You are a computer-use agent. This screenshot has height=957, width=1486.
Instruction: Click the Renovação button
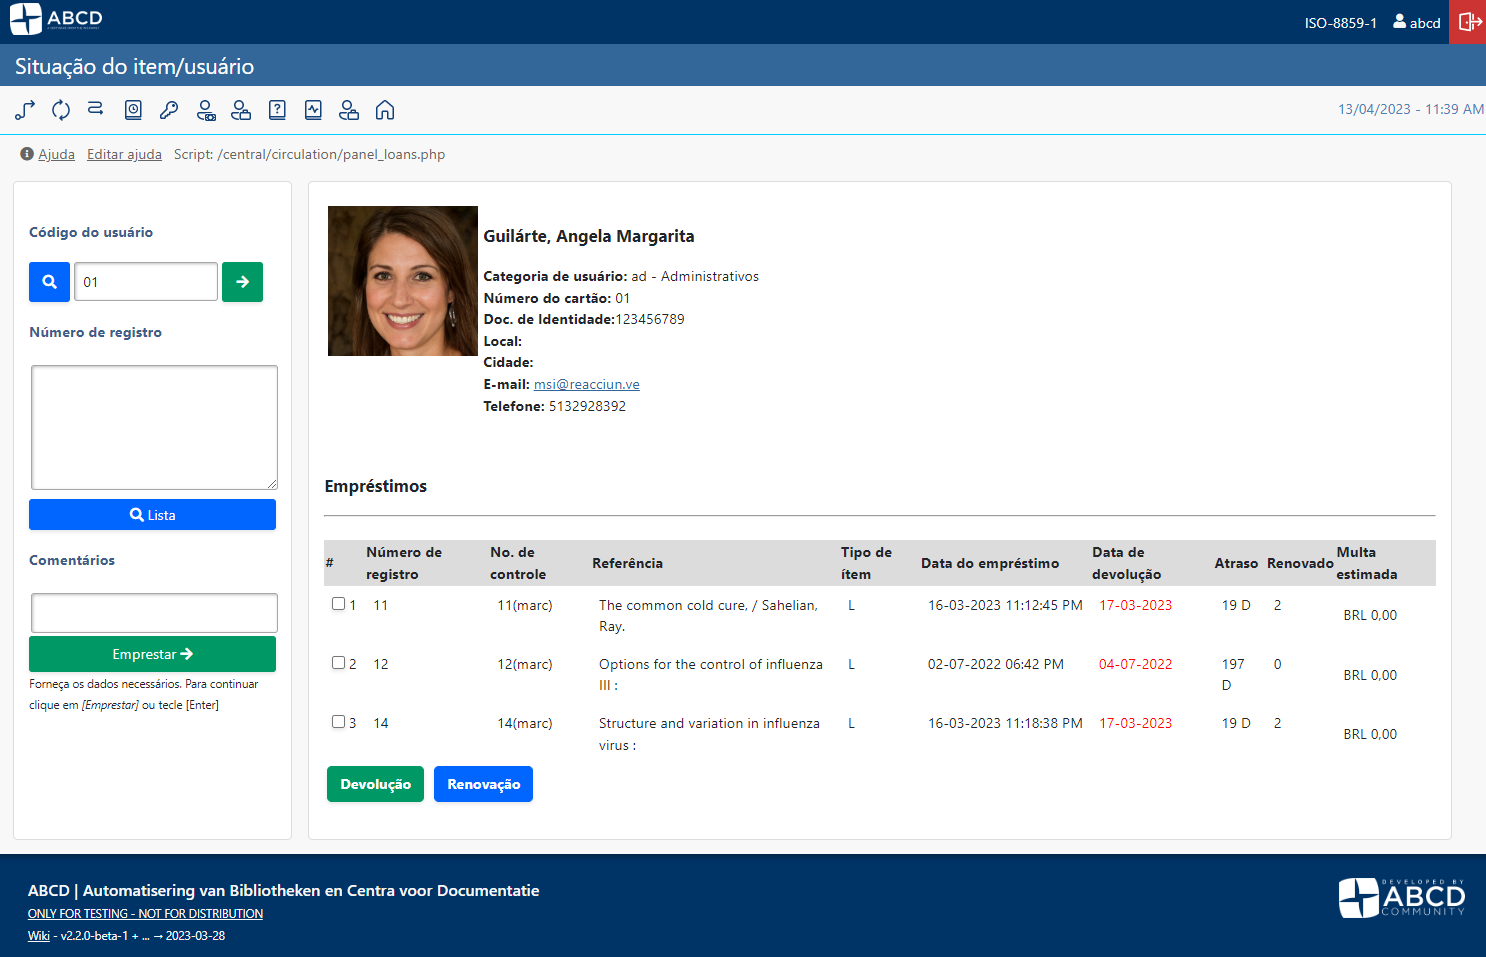coord(483,784)
